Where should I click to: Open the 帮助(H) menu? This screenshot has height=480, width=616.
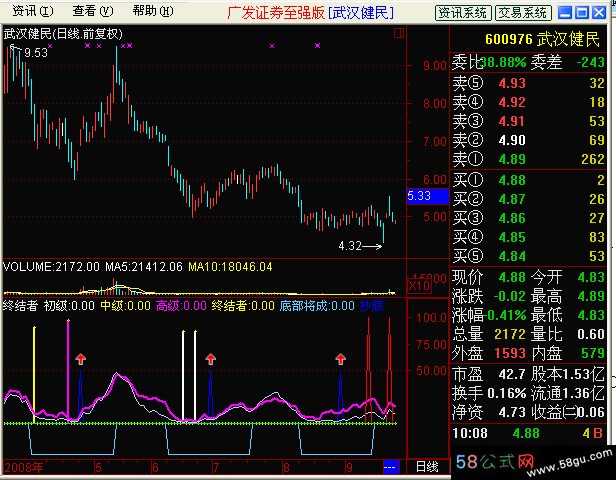[x=153, y=11]
